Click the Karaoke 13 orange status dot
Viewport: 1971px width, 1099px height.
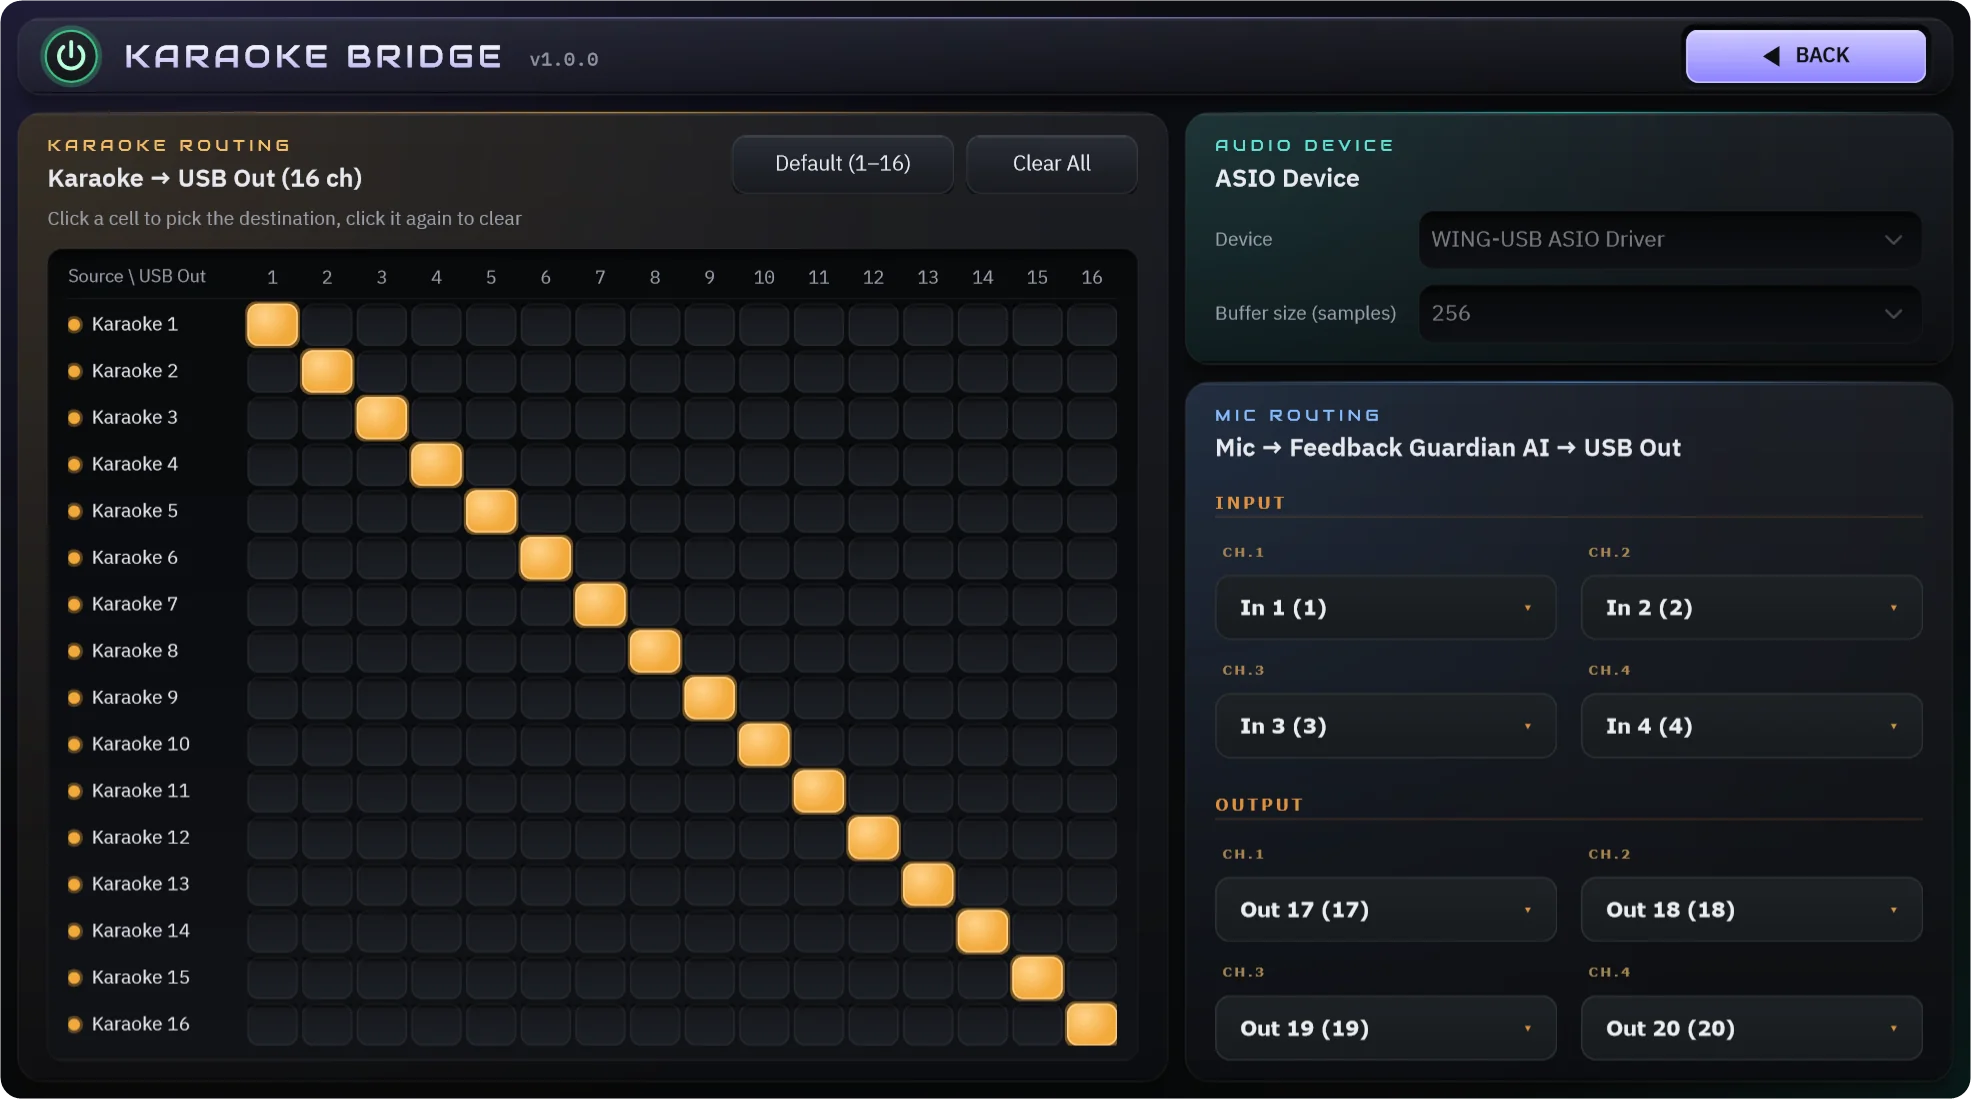click(x=74, y=885)
